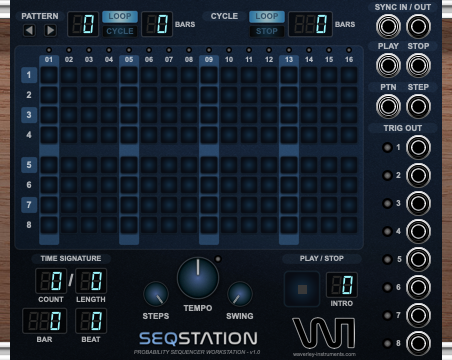Toggle step 16 on track 8

click(349, 225)
